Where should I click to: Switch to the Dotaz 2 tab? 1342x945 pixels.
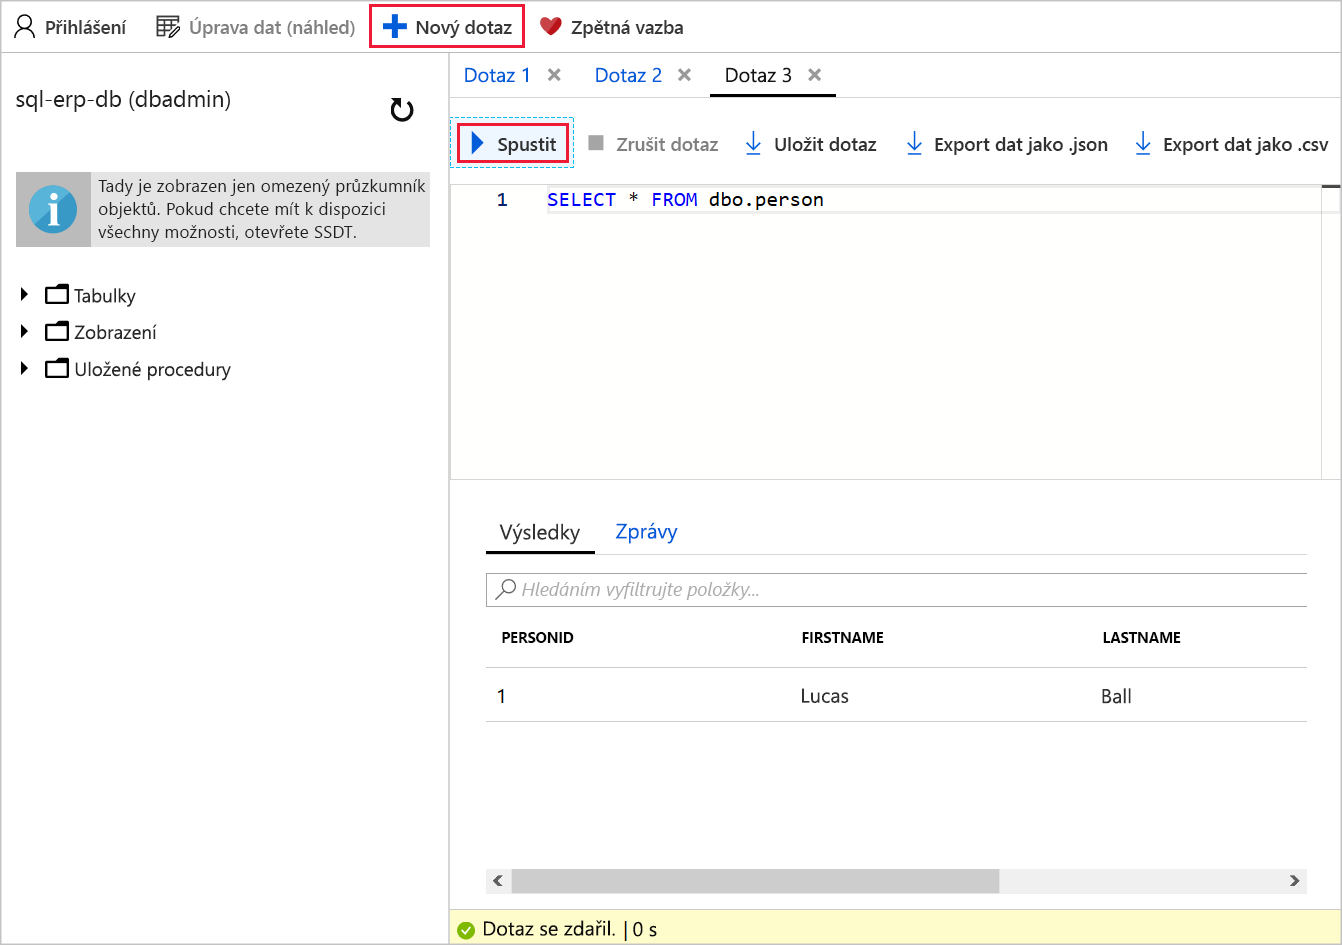[628, 75]
